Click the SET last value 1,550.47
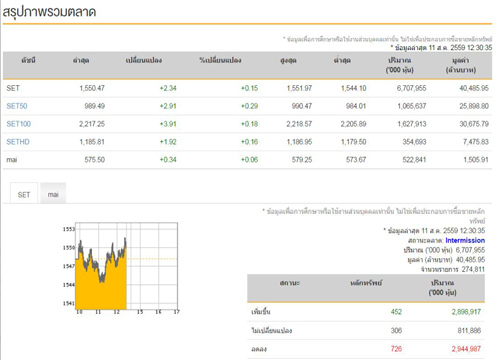This screenshot has width=500, height=360. pyautogui.click(x=92, y=88)
